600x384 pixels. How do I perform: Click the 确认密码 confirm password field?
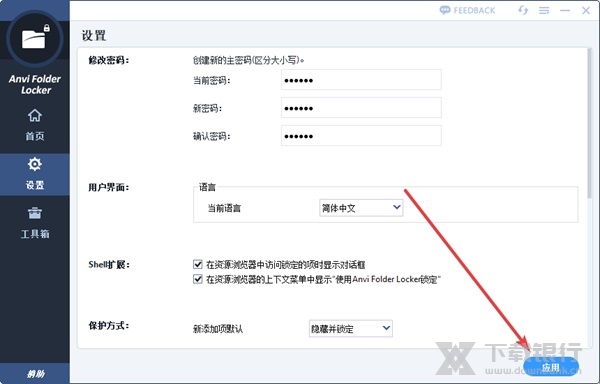pyautogui.click(x=361, y=136)
